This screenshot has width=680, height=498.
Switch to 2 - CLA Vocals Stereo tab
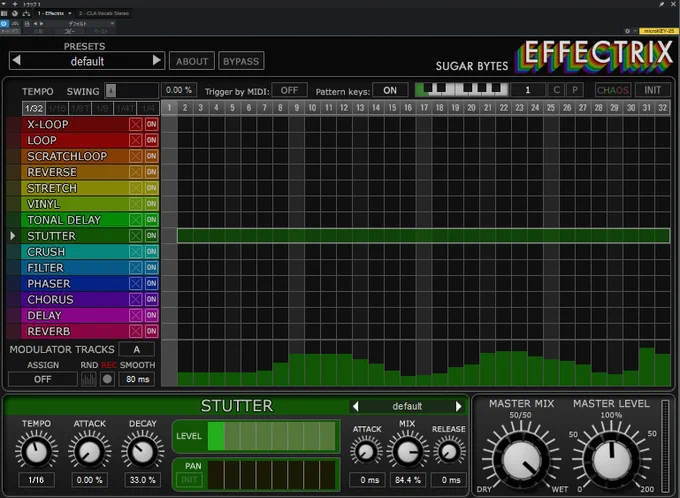click(x=104, y=13)
